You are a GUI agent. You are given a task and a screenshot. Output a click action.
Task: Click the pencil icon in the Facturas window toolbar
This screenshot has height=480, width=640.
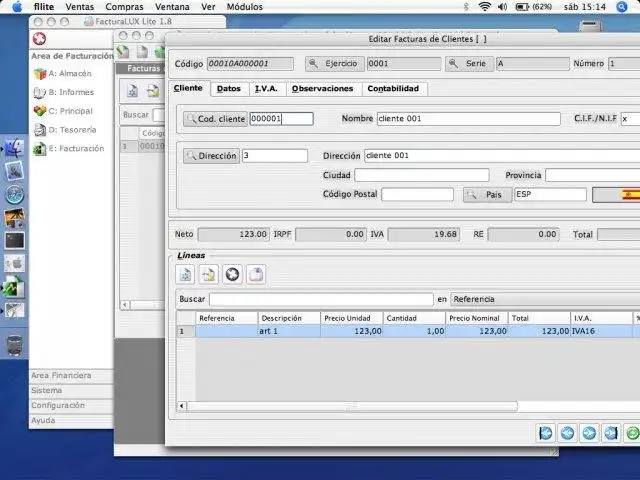point(123,52)
